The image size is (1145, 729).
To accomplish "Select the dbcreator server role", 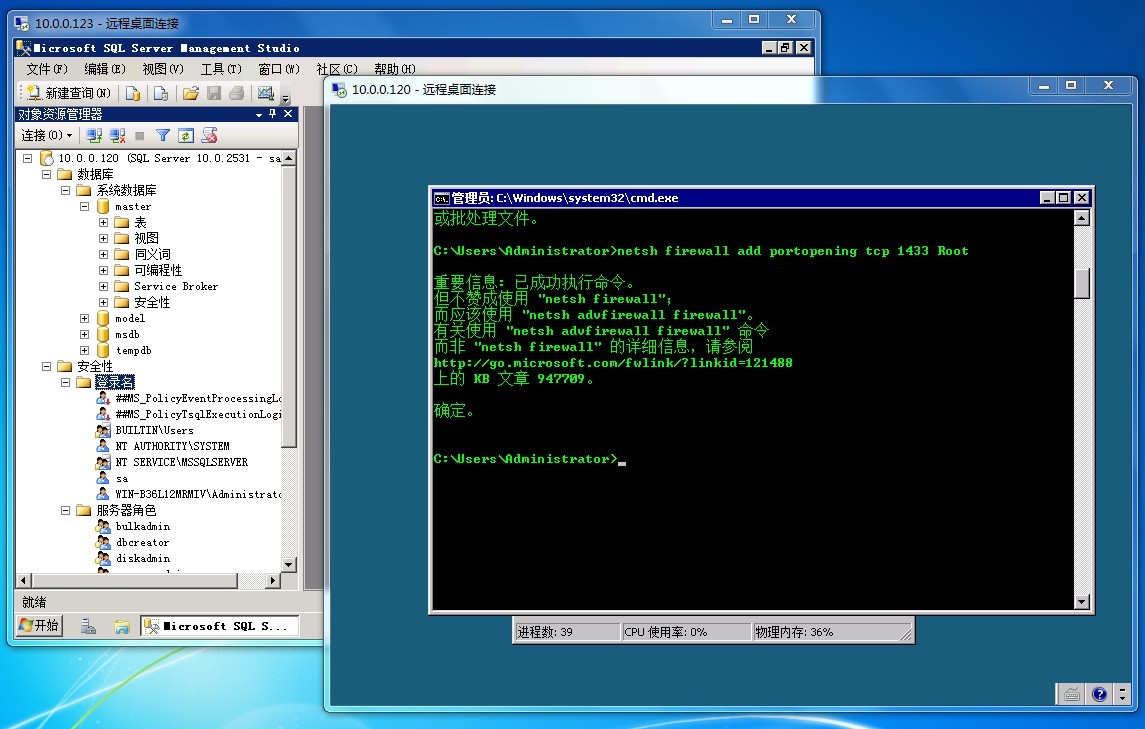I will point(142,543).
